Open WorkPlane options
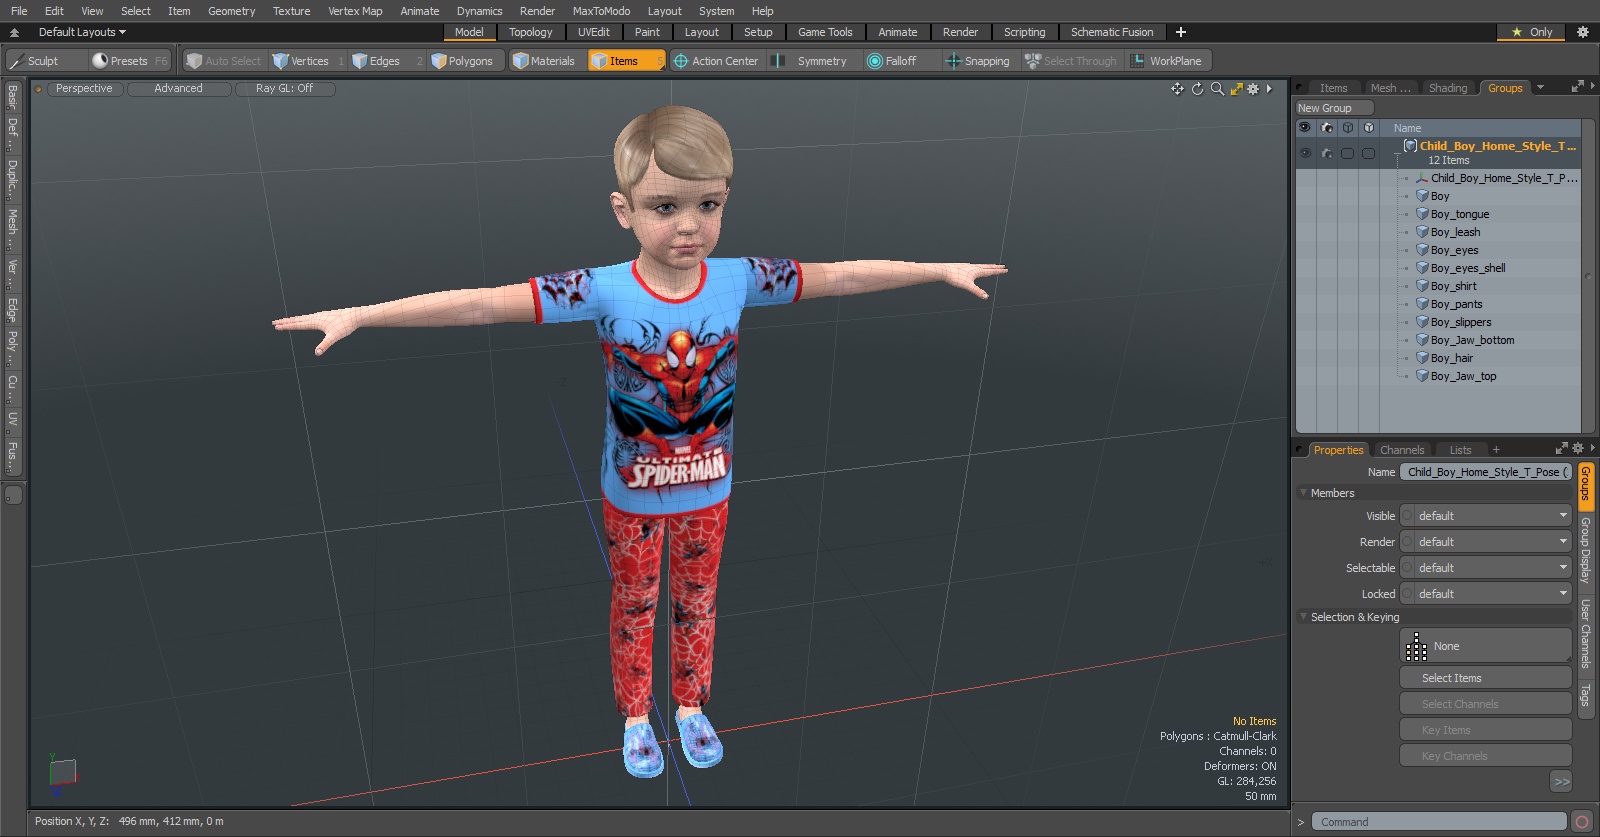 (1167, 61)
